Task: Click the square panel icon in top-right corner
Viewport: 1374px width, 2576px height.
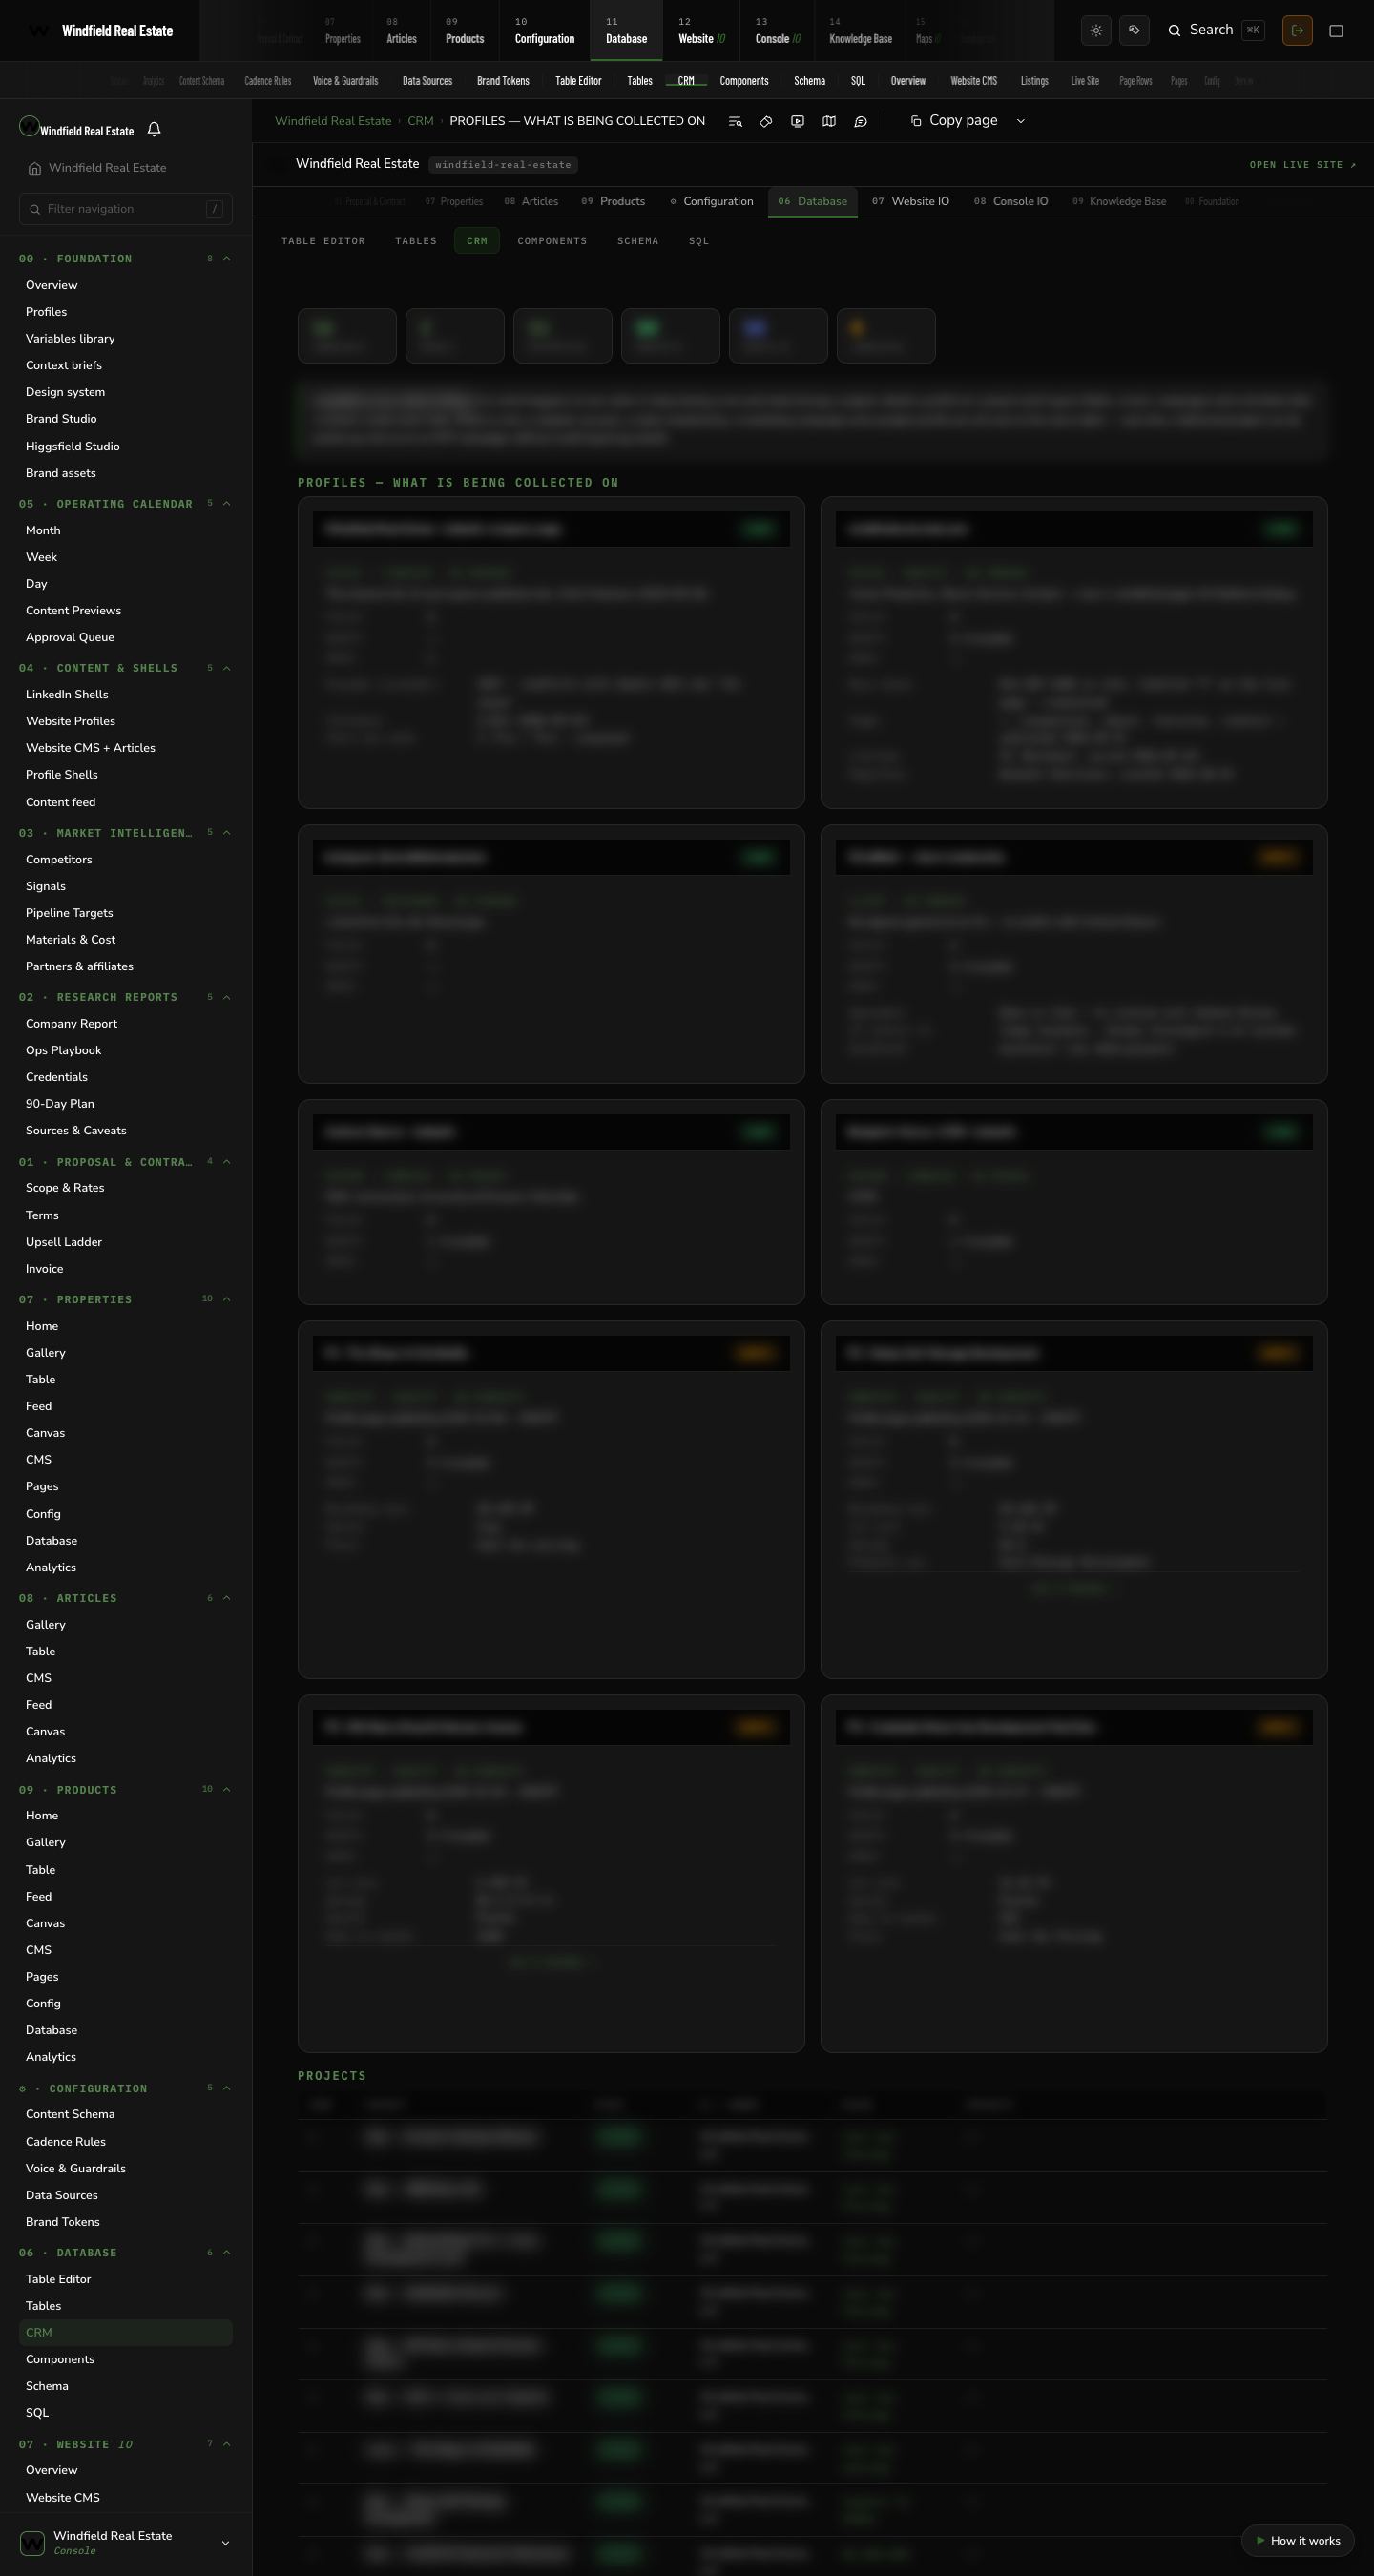Action: 1336,30
